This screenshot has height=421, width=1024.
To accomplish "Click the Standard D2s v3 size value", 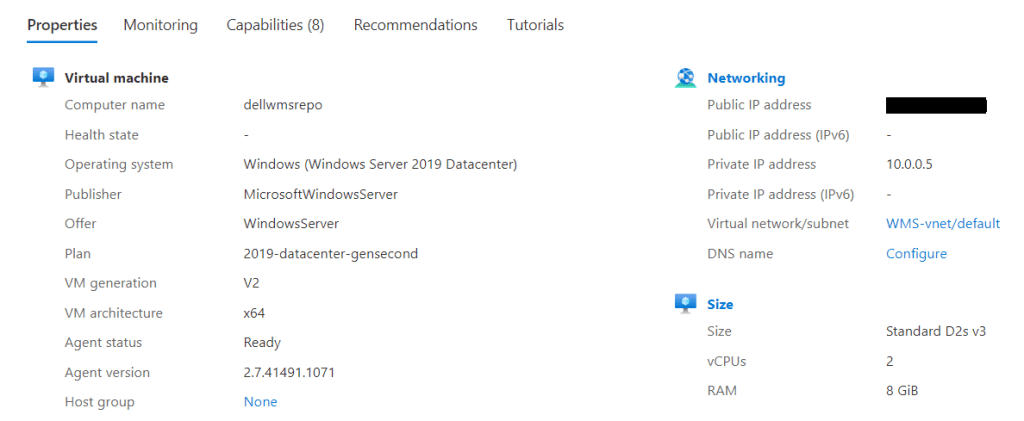I will tap(936, 331).
